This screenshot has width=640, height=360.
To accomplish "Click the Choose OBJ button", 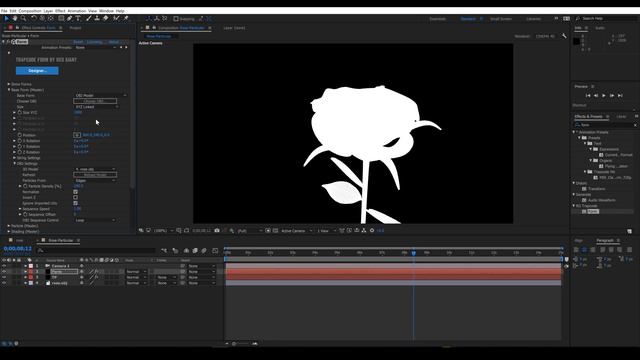I will [95, 101].
